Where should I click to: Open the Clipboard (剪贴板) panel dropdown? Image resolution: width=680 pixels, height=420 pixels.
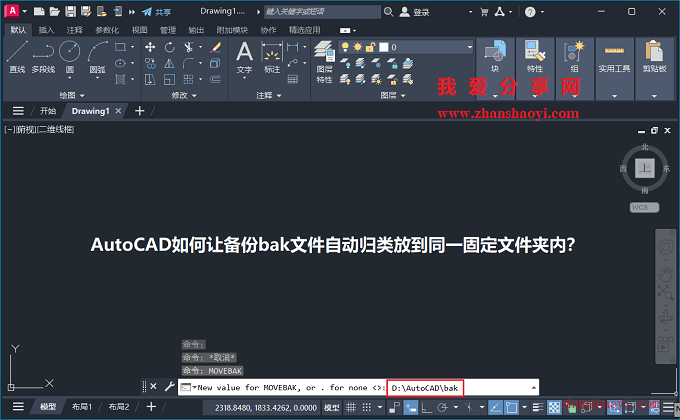tap(654, 96)
